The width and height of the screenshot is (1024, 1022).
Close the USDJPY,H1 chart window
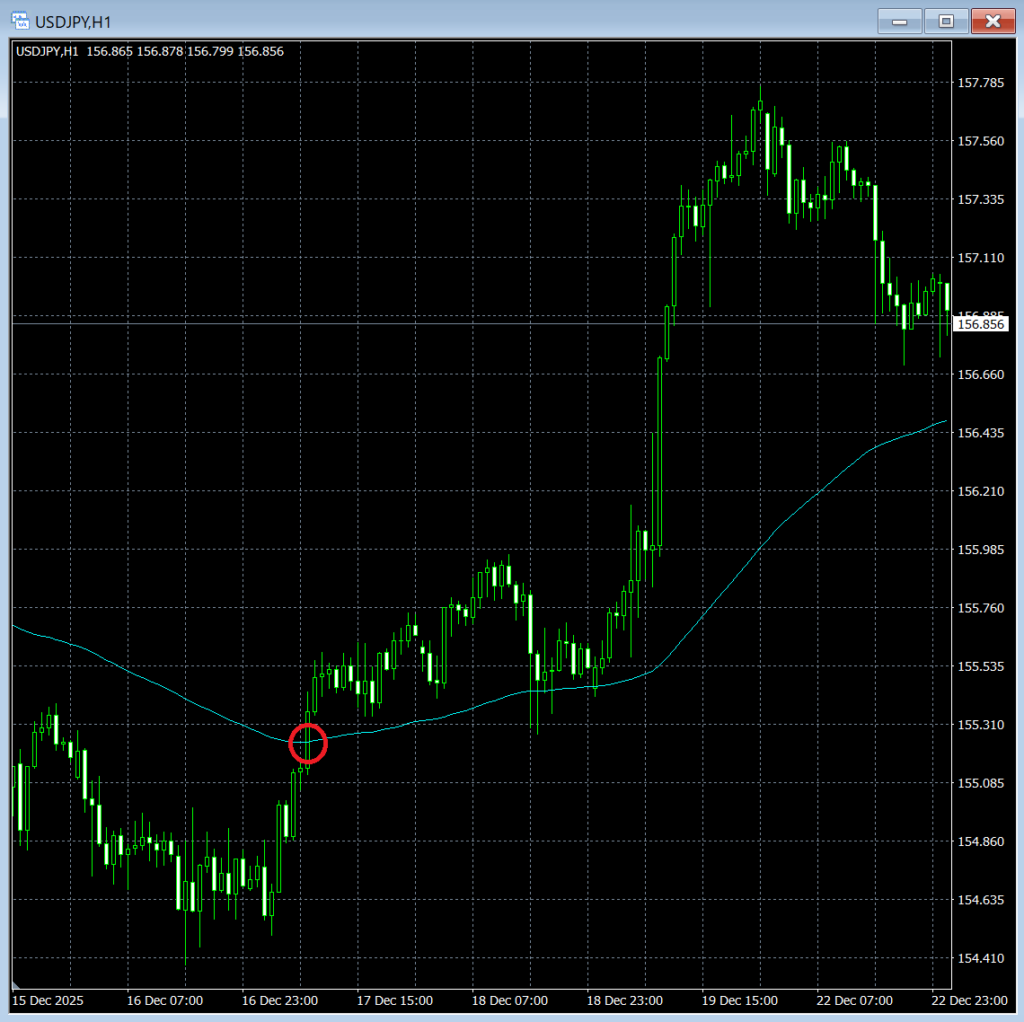[992, 20]
